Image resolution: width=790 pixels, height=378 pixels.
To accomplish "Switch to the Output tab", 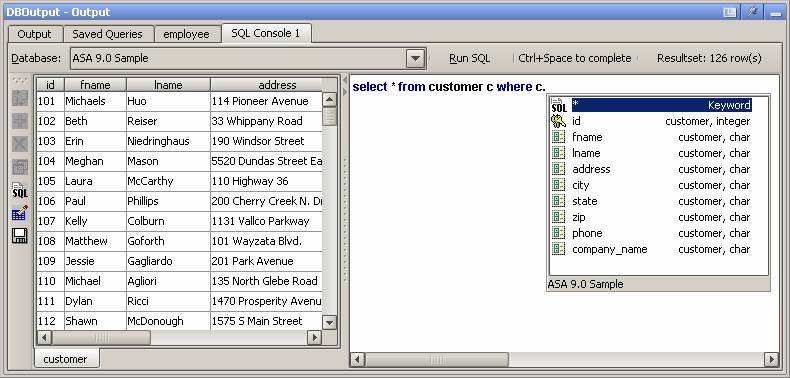I will [x=34, y=34].
